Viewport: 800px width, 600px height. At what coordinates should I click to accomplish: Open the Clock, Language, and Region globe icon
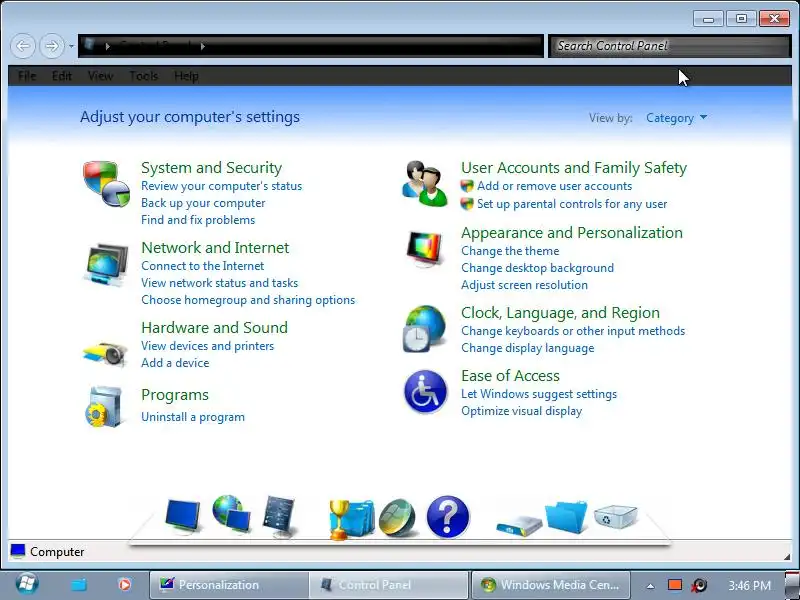(424, 329)
